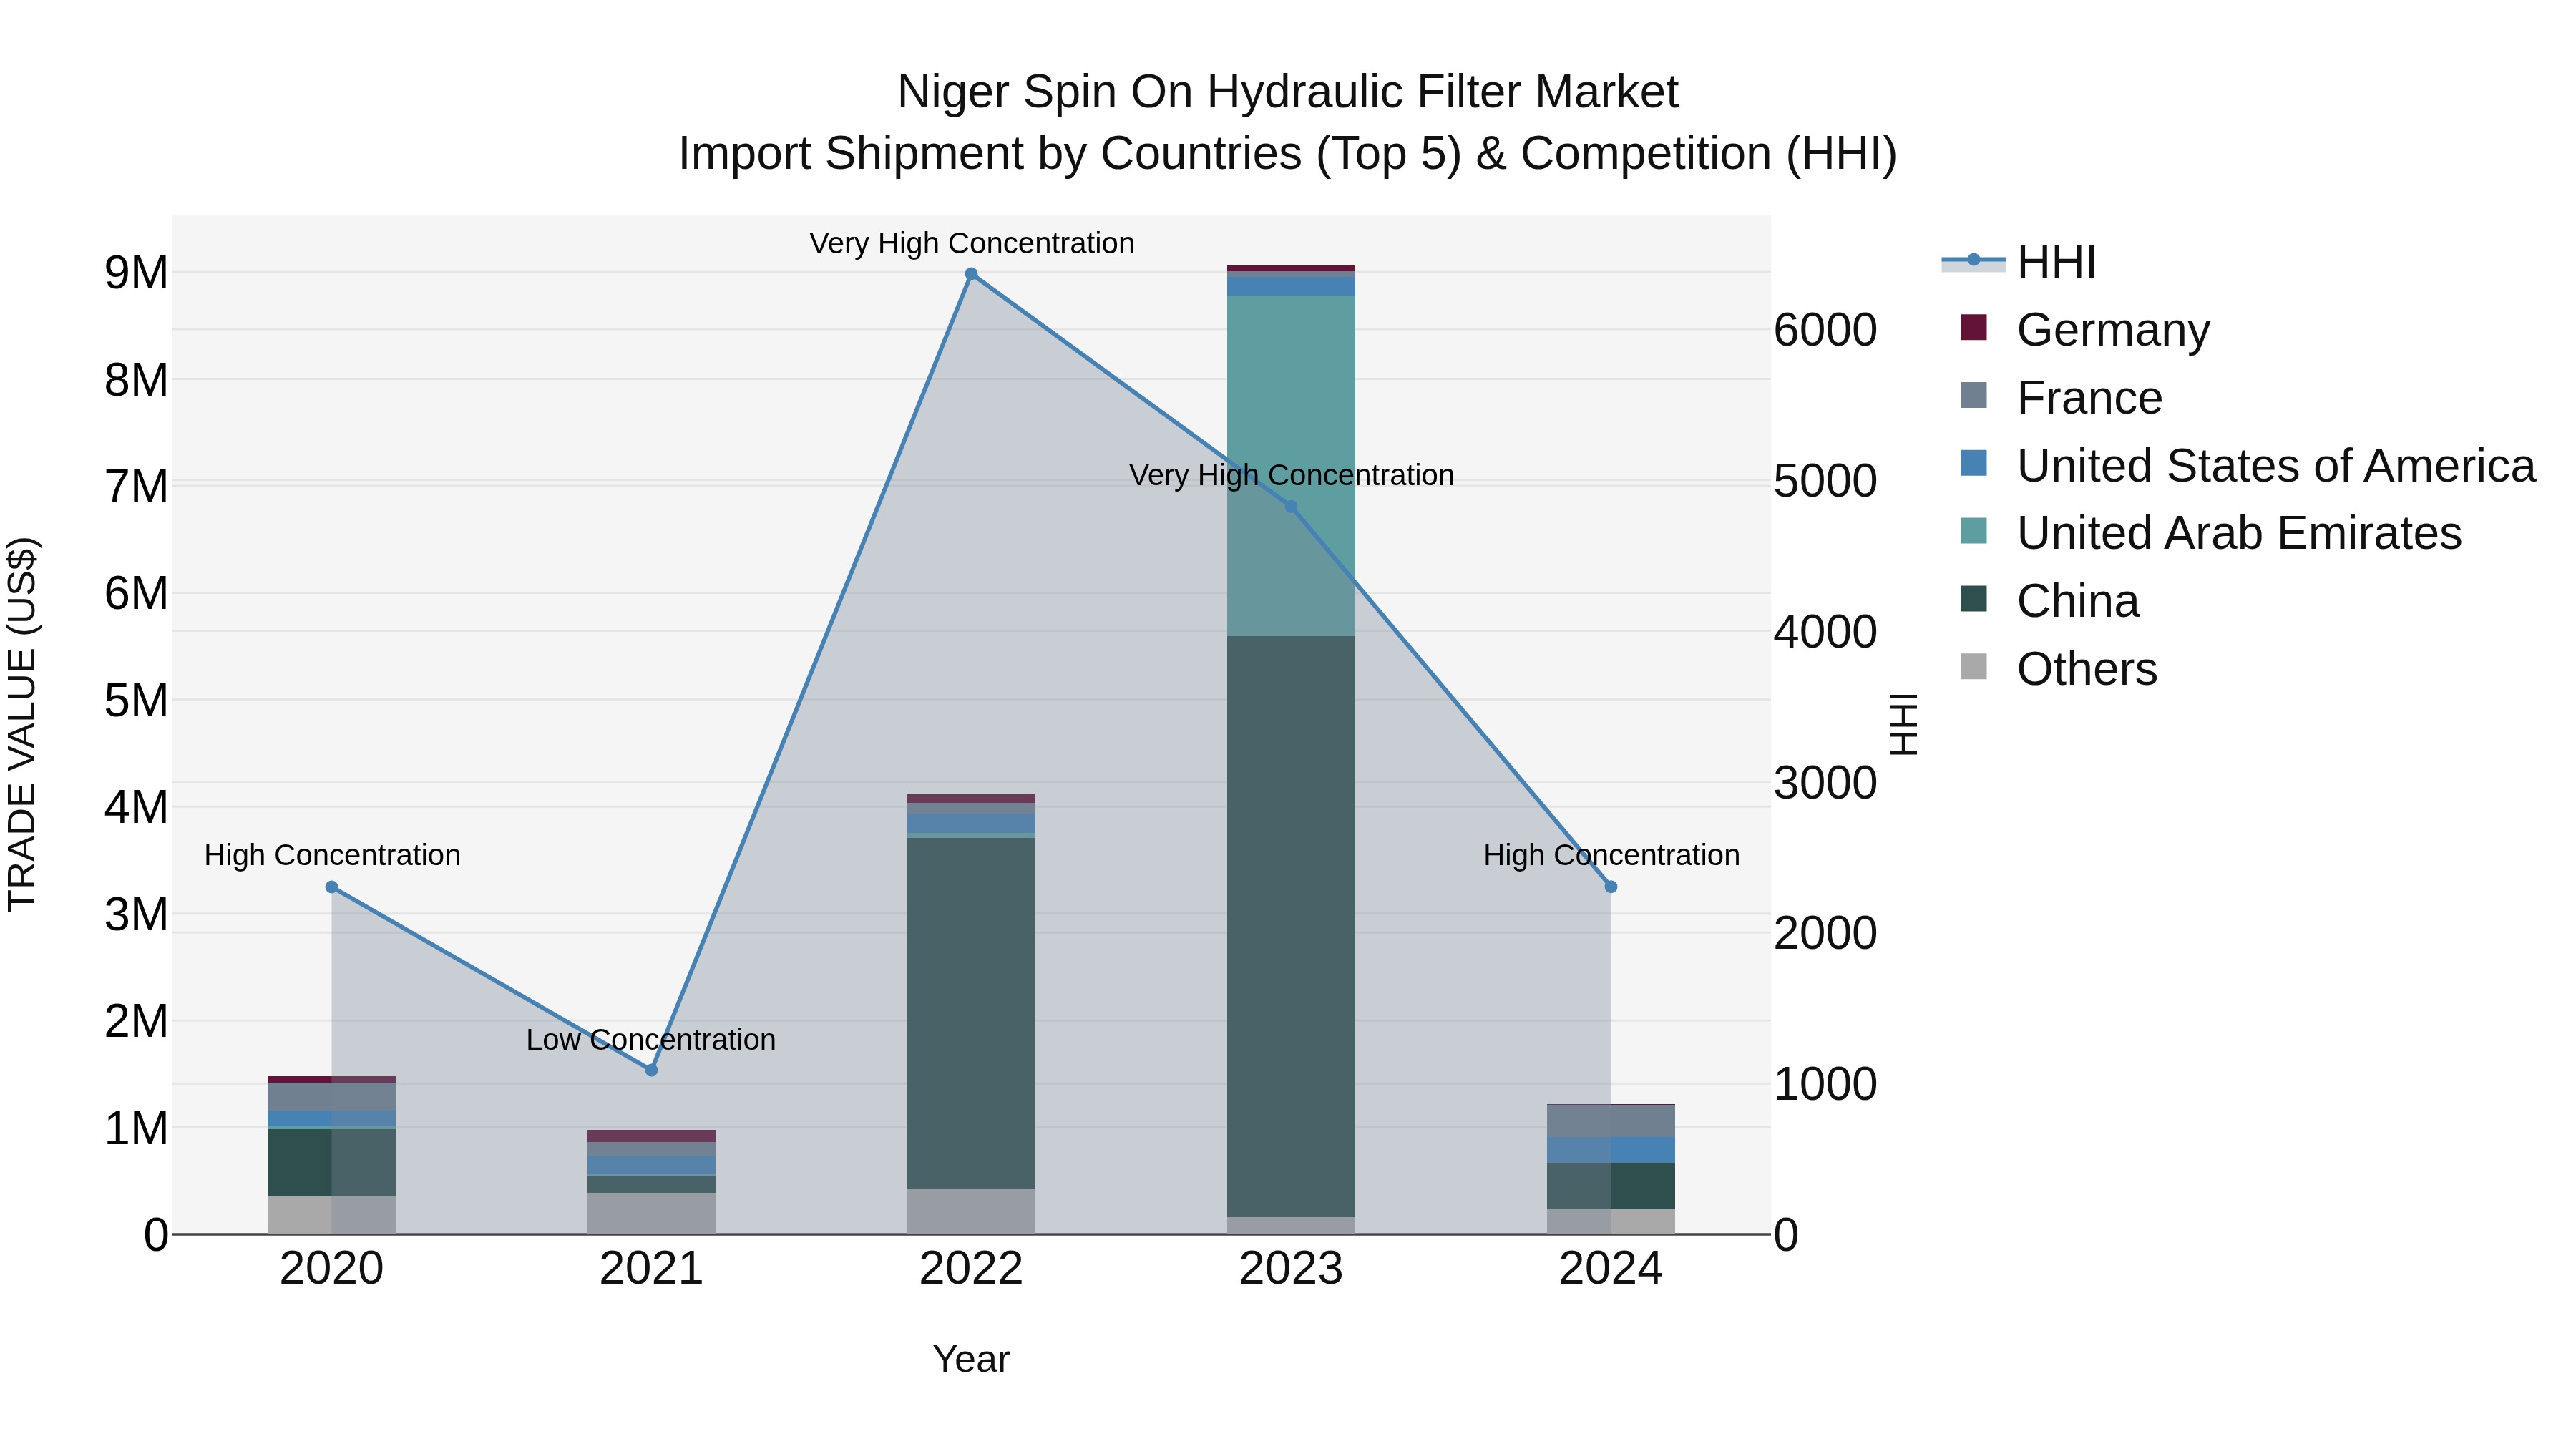Toggle Others series in the legend
This screenshot has height=1449, width=2576.
coord(2058,669)
